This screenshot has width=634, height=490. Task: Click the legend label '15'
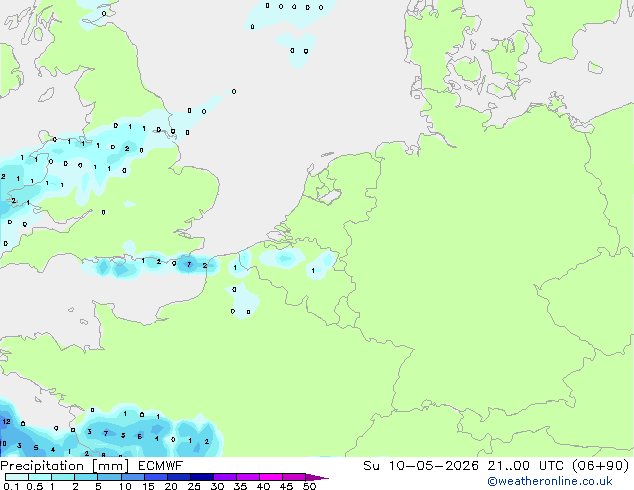(x=148, y=486)
